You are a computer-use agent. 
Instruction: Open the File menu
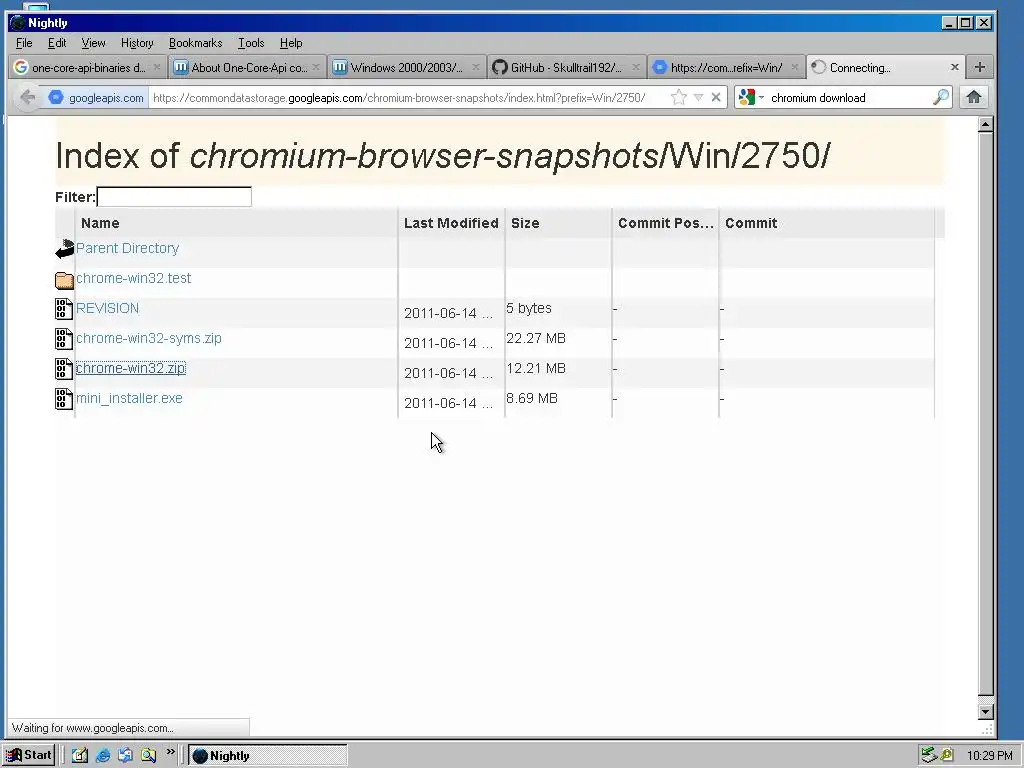pos(24,43)
